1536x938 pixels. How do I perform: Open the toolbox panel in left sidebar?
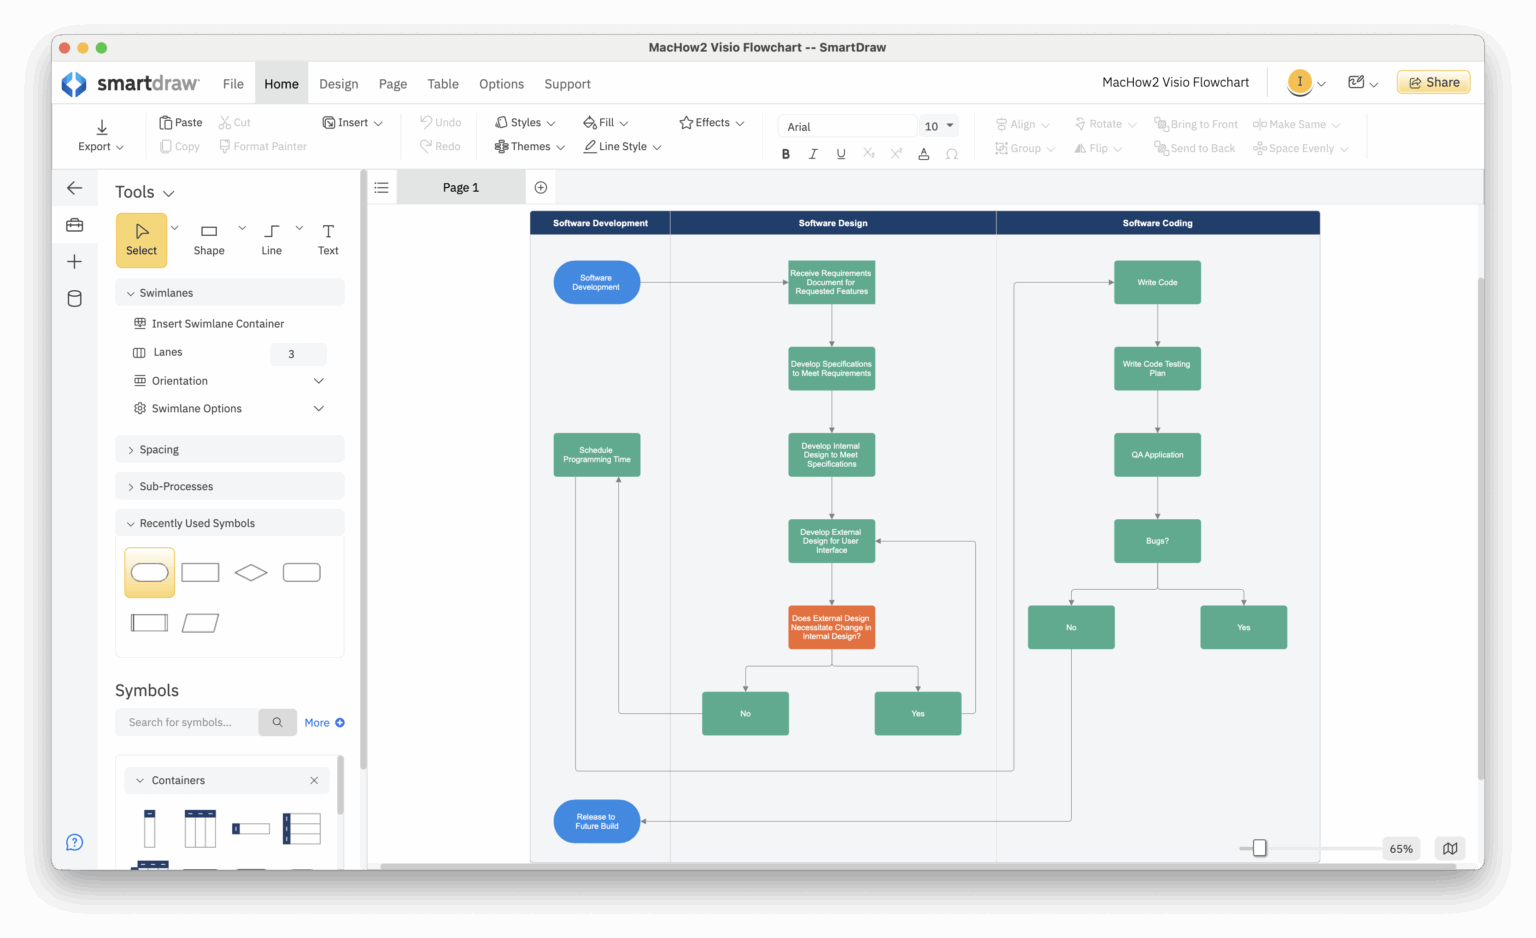(x=74, y=225)
